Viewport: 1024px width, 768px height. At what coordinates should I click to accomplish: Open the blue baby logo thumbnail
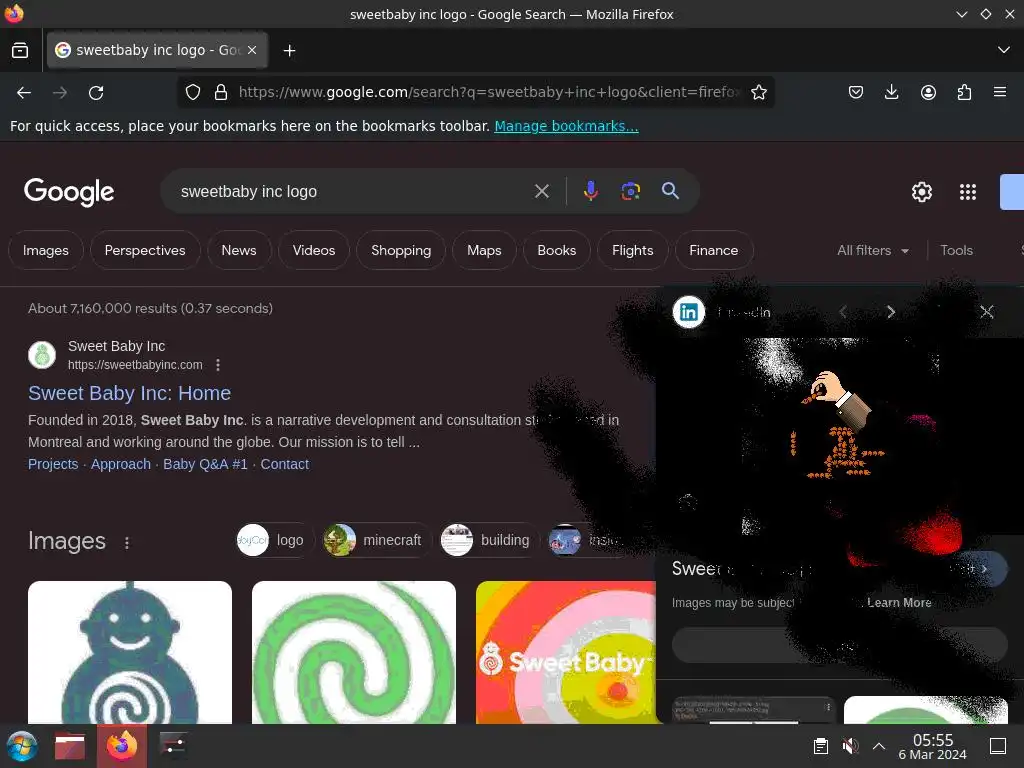click(130, 652)
